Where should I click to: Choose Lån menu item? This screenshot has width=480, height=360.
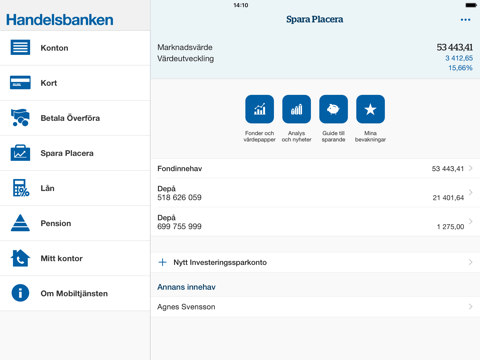pos(75,188)
